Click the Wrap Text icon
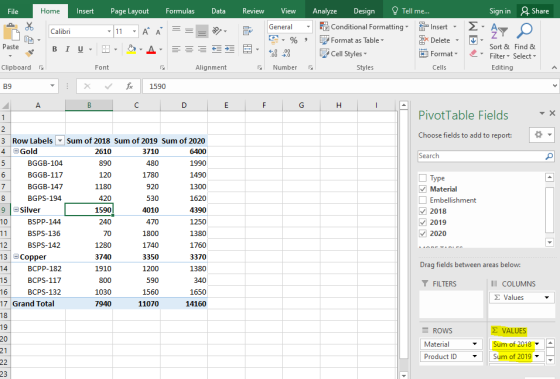The width and height of the screenshot is (560, 379). coord(247,31)
